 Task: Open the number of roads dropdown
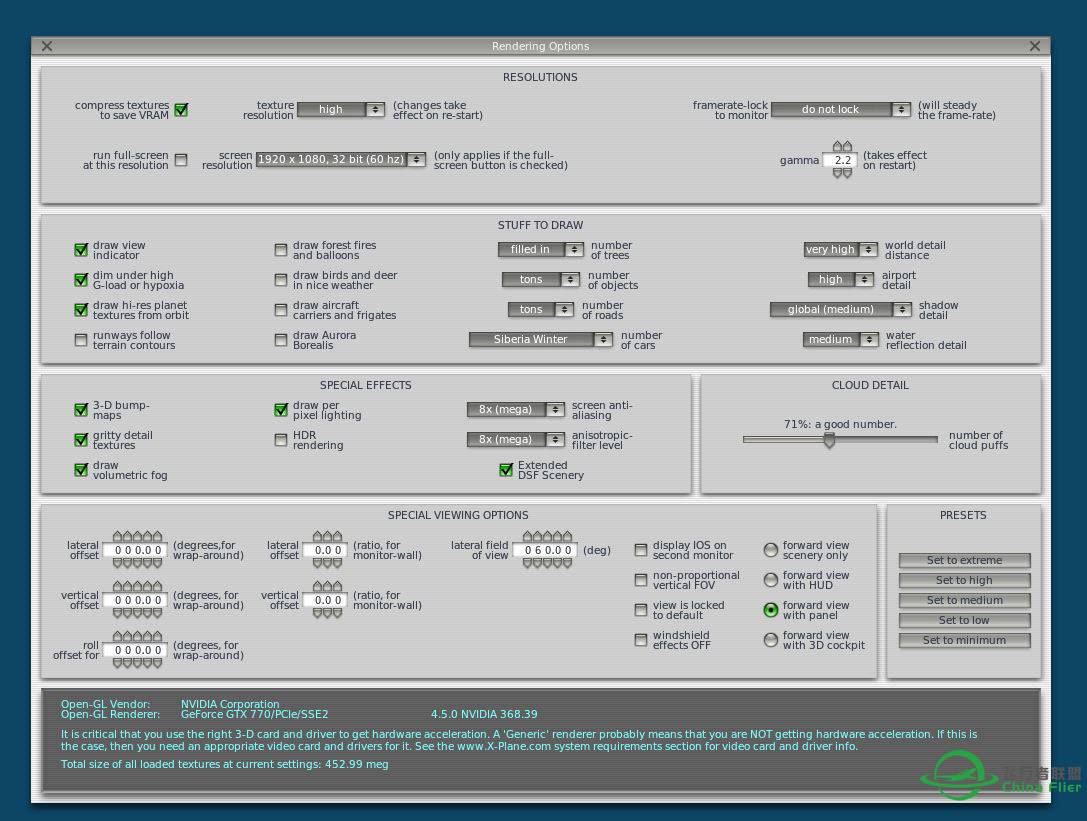pyautogui.click(x=541, y=309)
